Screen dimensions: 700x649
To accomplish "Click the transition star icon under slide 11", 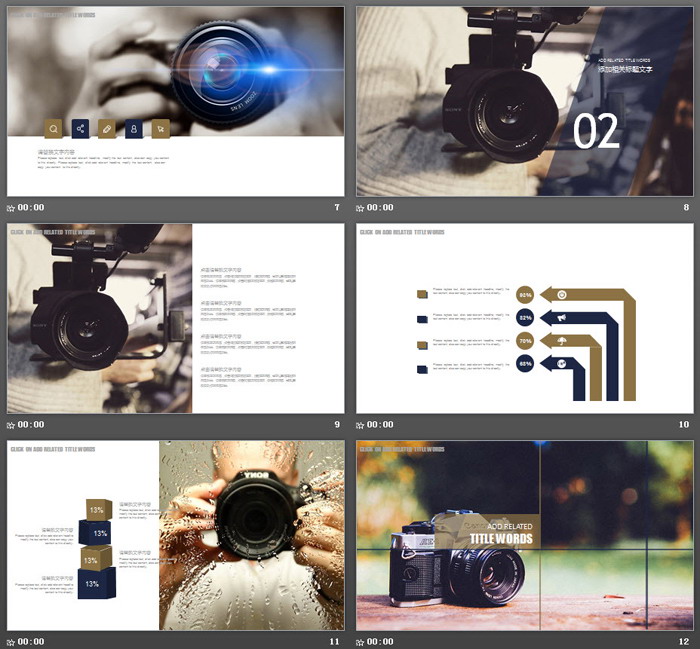I will coord(11,641).
